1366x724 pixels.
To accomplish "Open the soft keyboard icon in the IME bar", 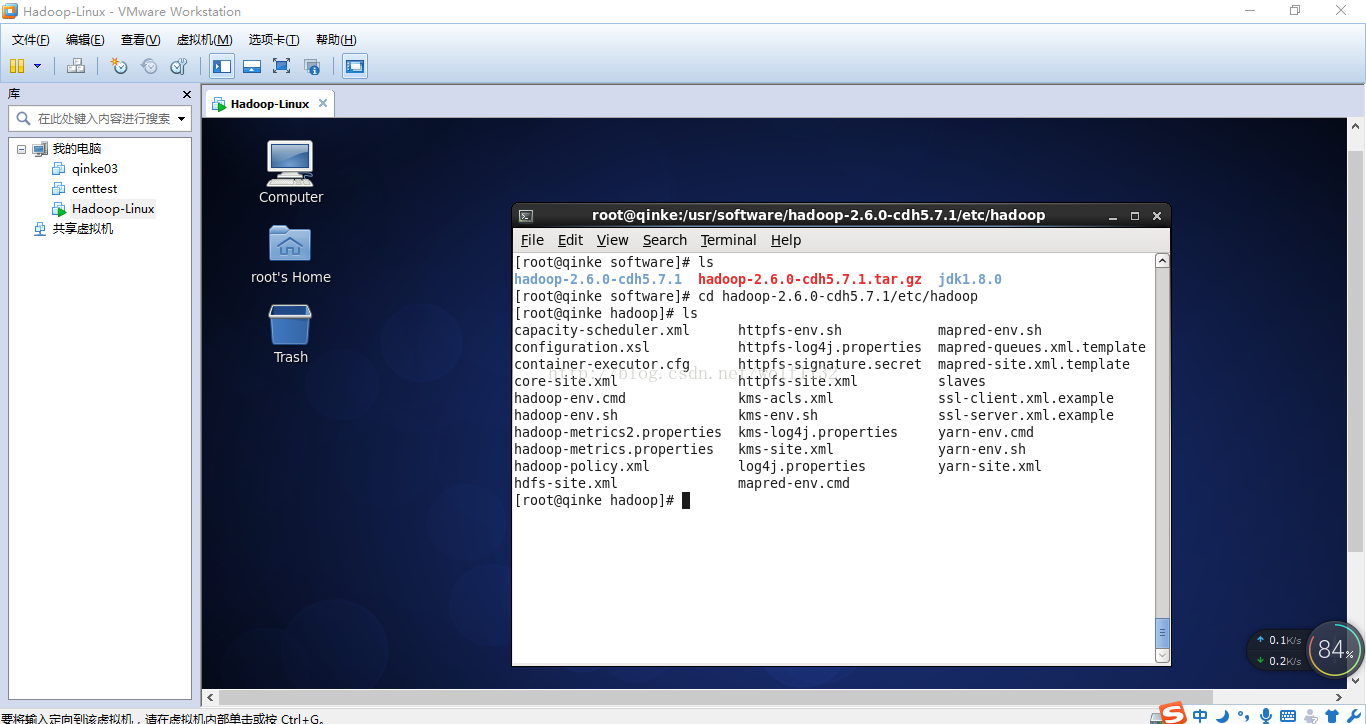I will point(1288,715).
